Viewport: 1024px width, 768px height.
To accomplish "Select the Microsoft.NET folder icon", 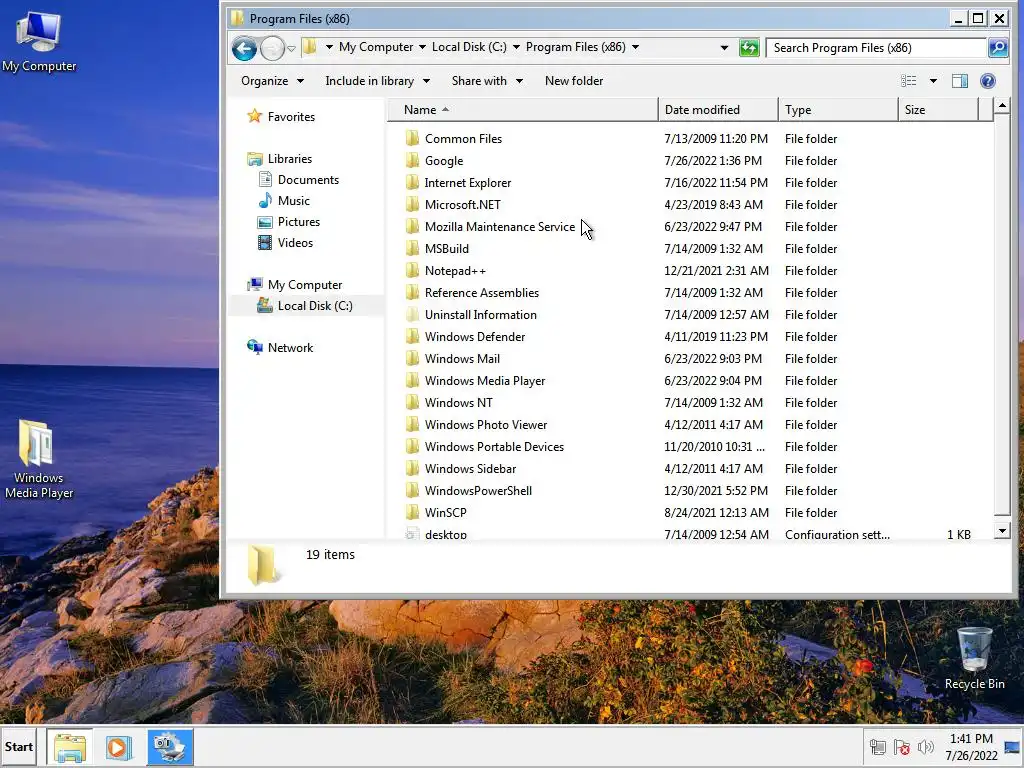I will (412, 204).
